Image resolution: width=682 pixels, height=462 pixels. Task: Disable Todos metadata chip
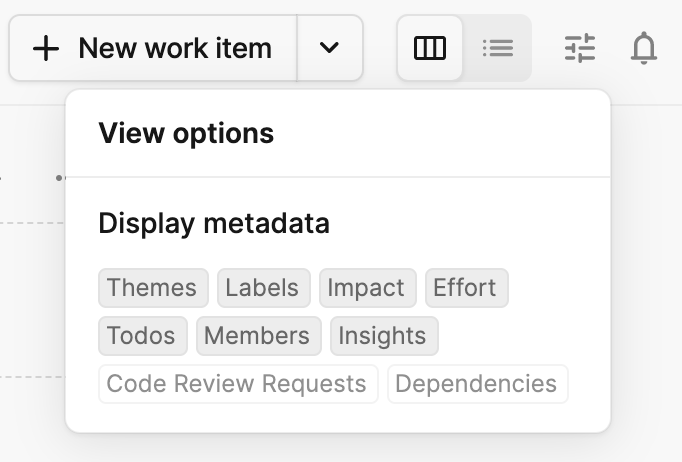pos(143,336)
